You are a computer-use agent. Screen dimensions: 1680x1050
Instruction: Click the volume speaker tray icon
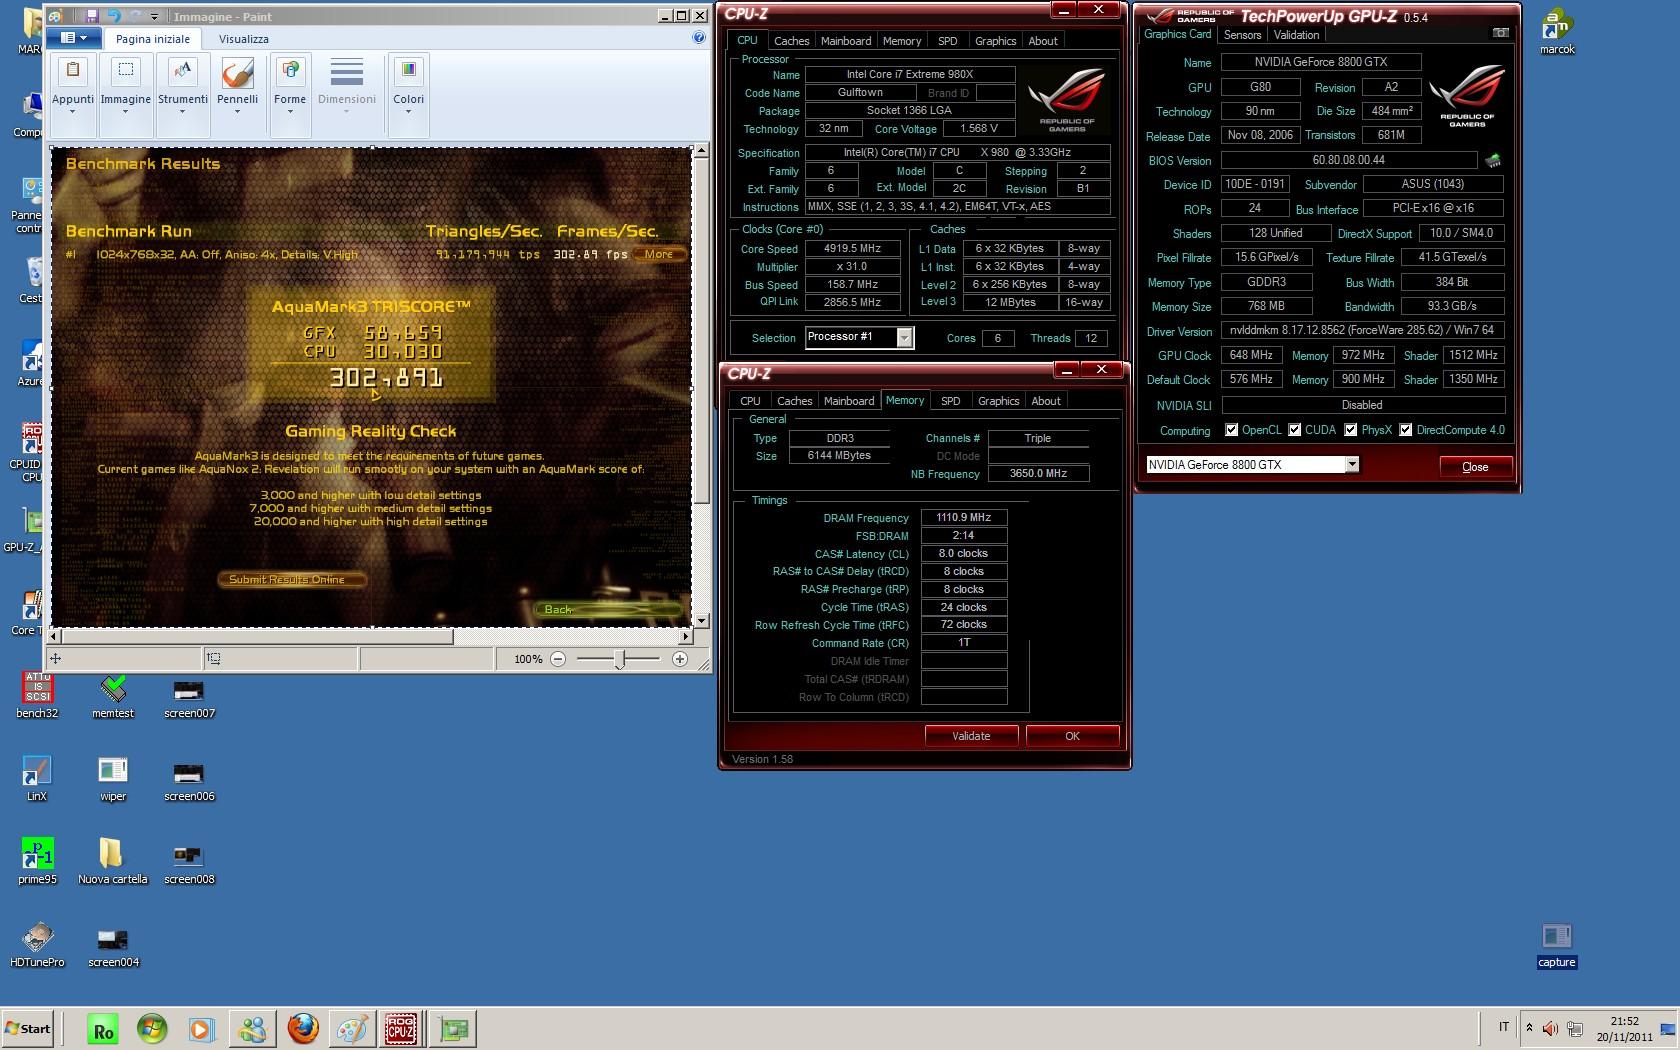pos(1549,1028)
